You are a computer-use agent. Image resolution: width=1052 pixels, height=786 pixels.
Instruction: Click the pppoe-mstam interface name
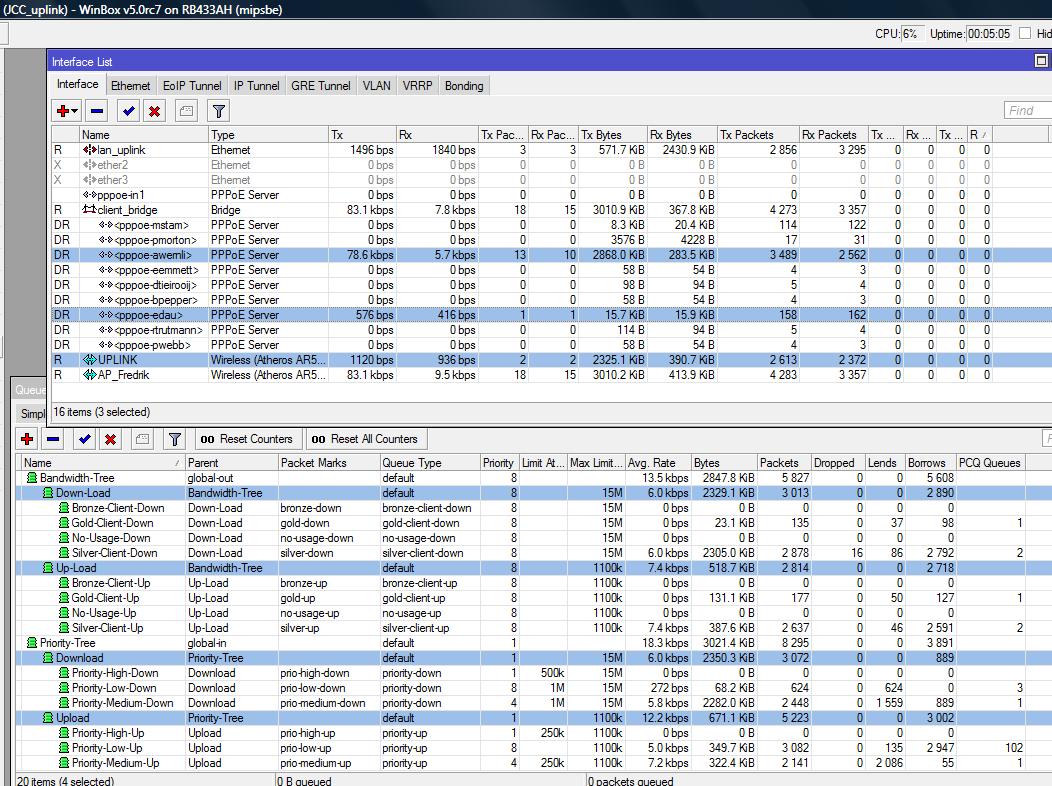click(x=152, y=225)
